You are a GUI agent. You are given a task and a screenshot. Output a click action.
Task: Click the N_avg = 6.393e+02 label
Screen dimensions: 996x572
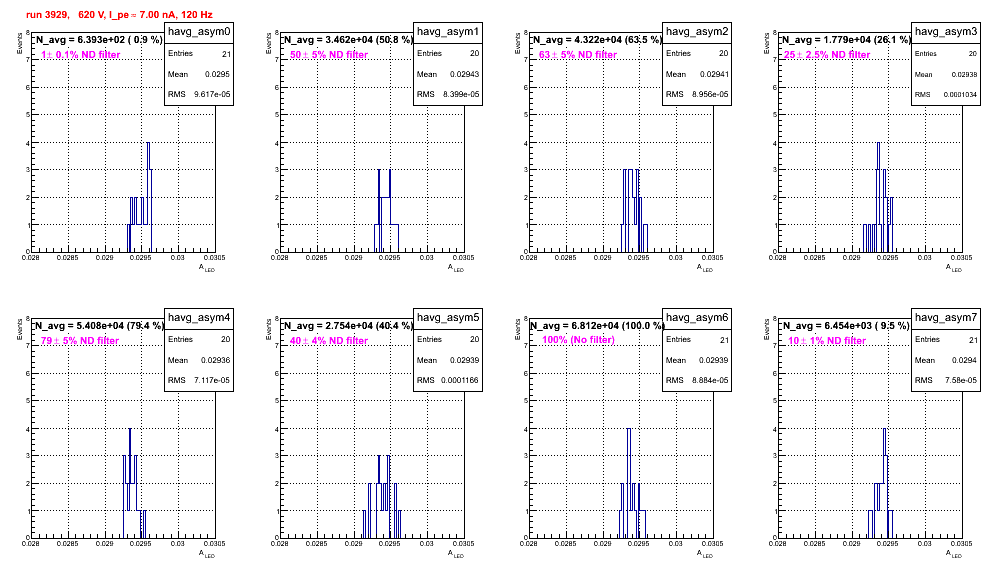[99, 39]
